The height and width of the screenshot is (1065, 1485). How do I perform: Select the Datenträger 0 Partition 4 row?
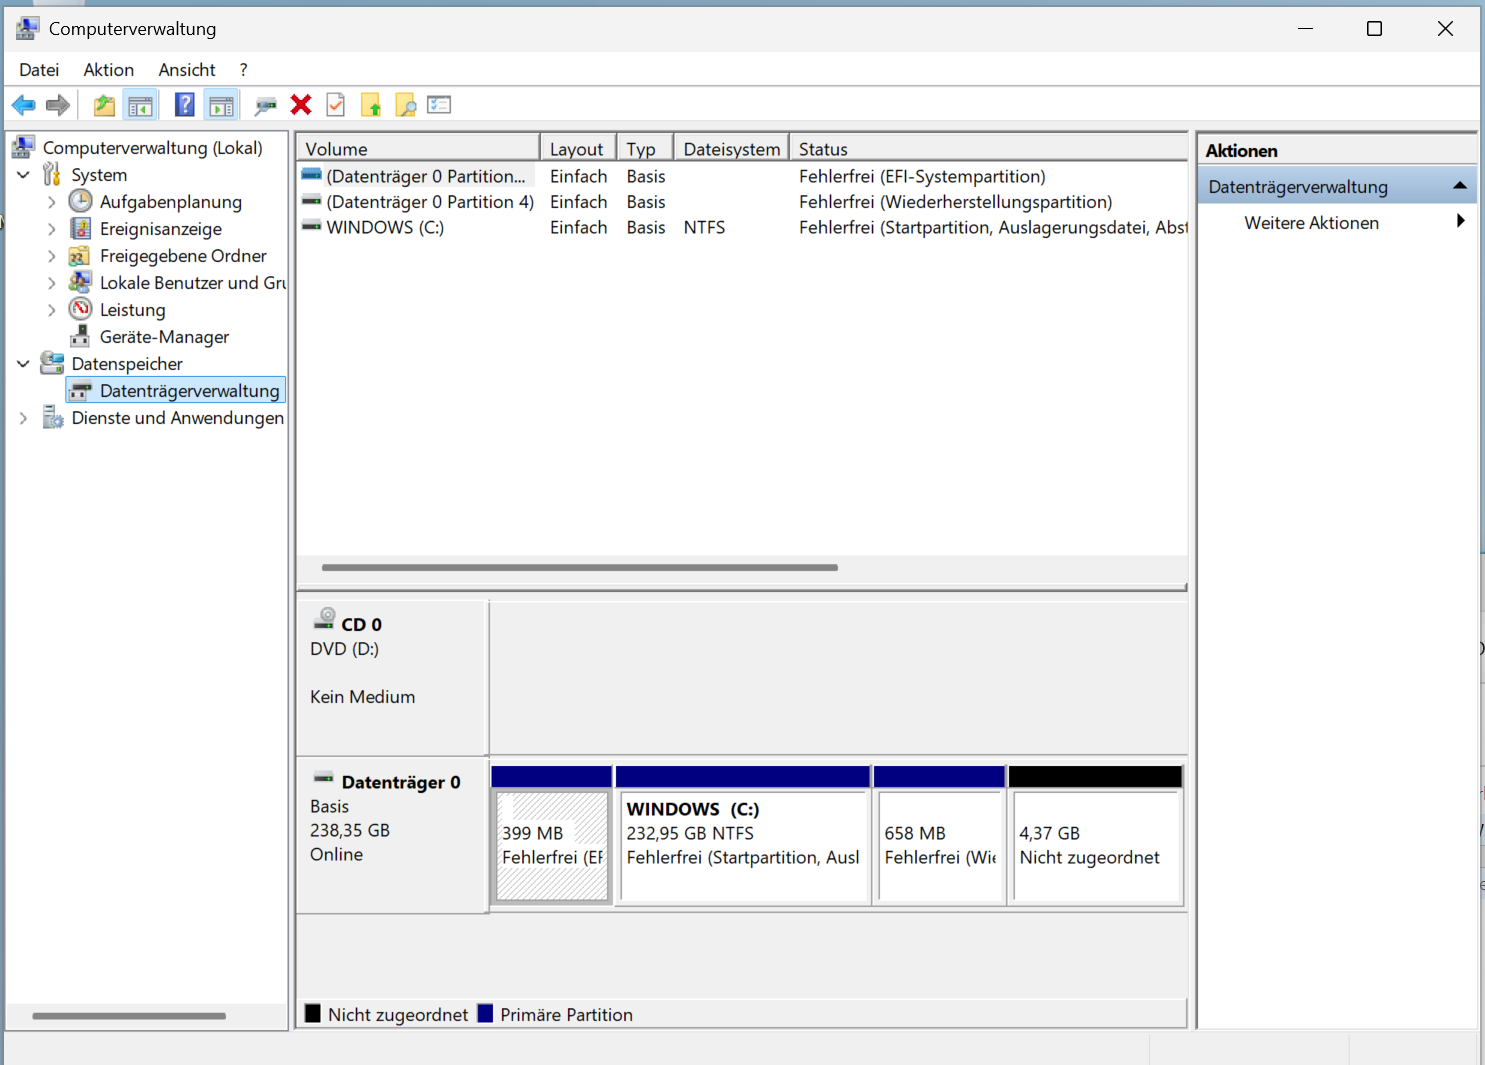tap(742, 202)
